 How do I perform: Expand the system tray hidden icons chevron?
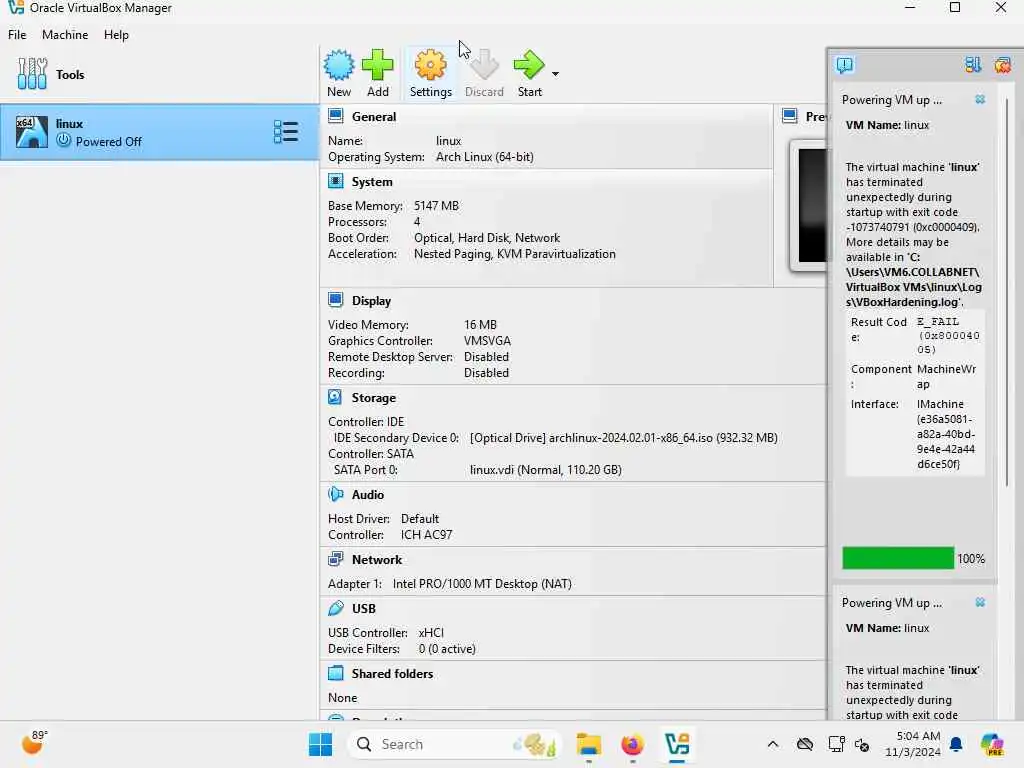point(773,744)
